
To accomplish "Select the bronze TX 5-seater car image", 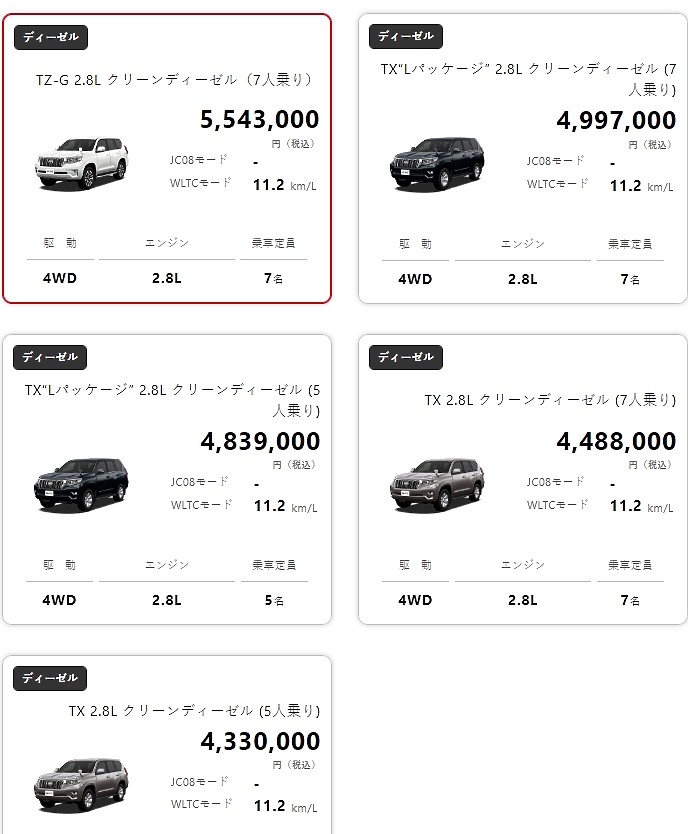I will pos(81,785).
